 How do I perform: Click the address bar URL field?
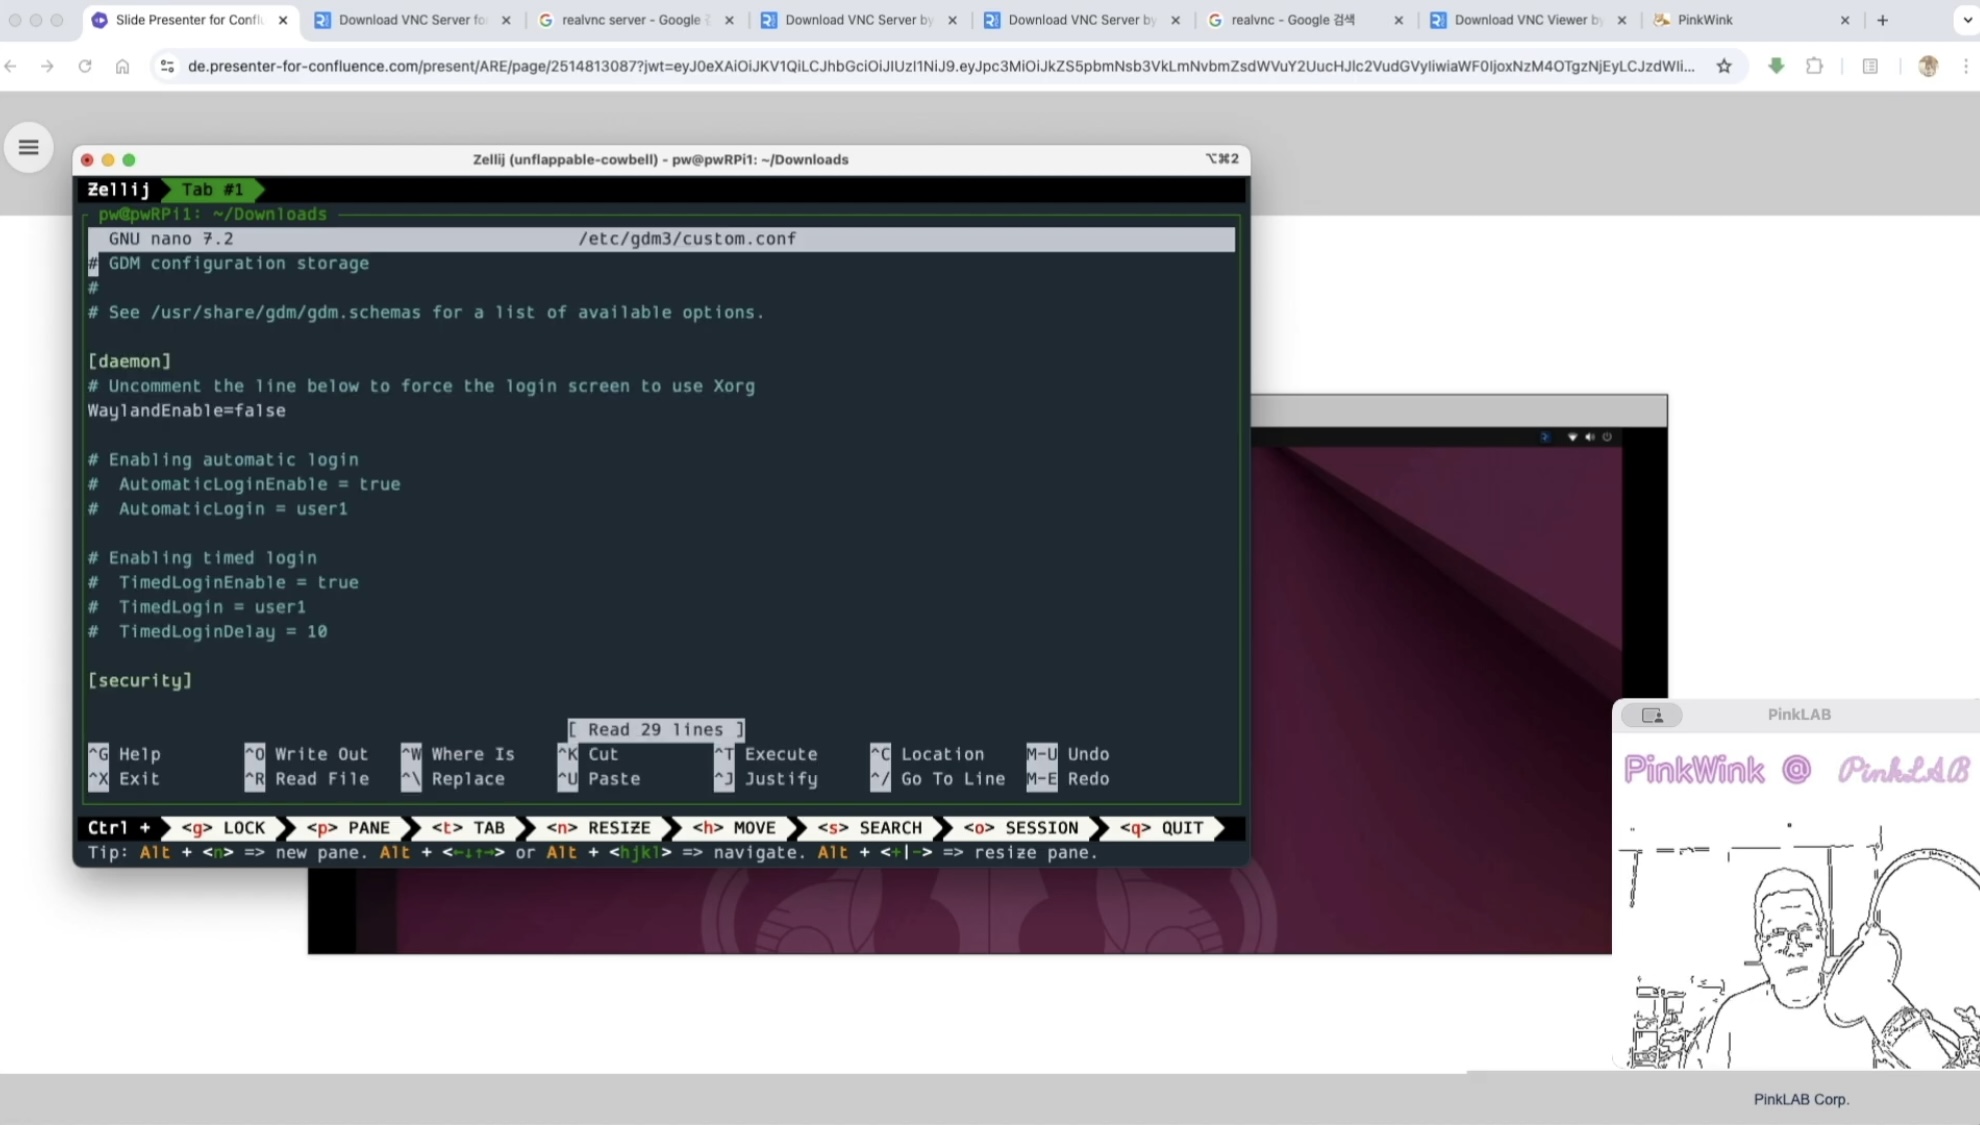tap(940, 66)
